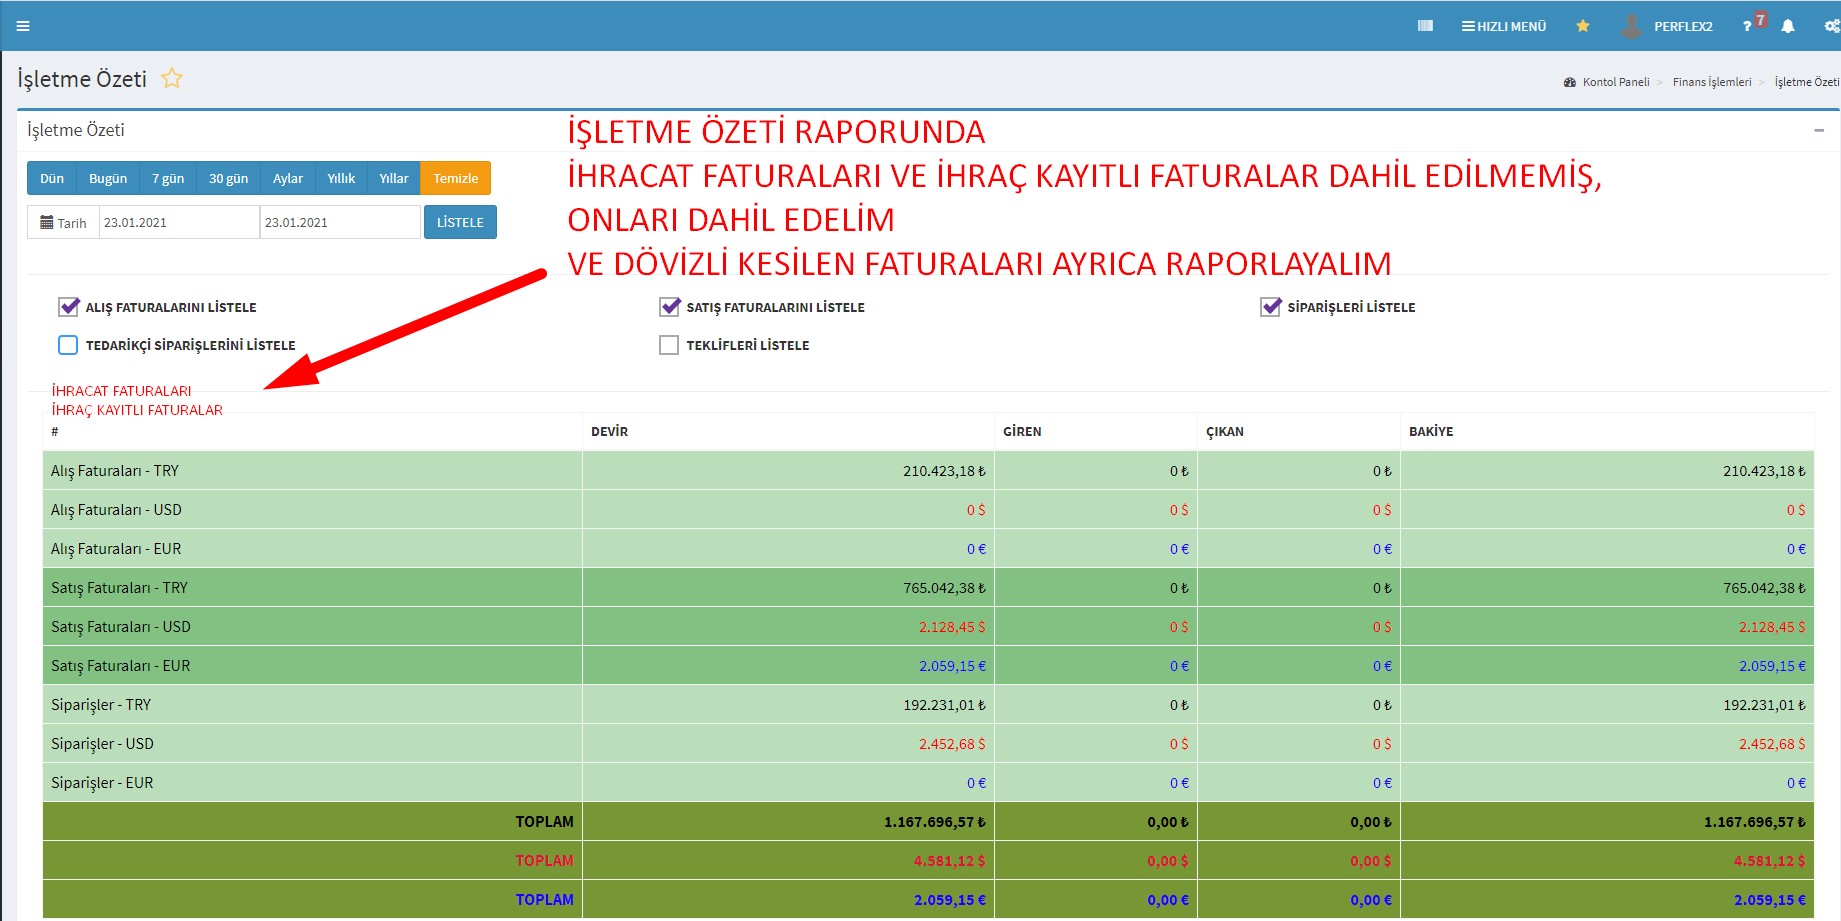Open the notifications bell
This screenshot has height=921, width=1841.
[1788, 26]
